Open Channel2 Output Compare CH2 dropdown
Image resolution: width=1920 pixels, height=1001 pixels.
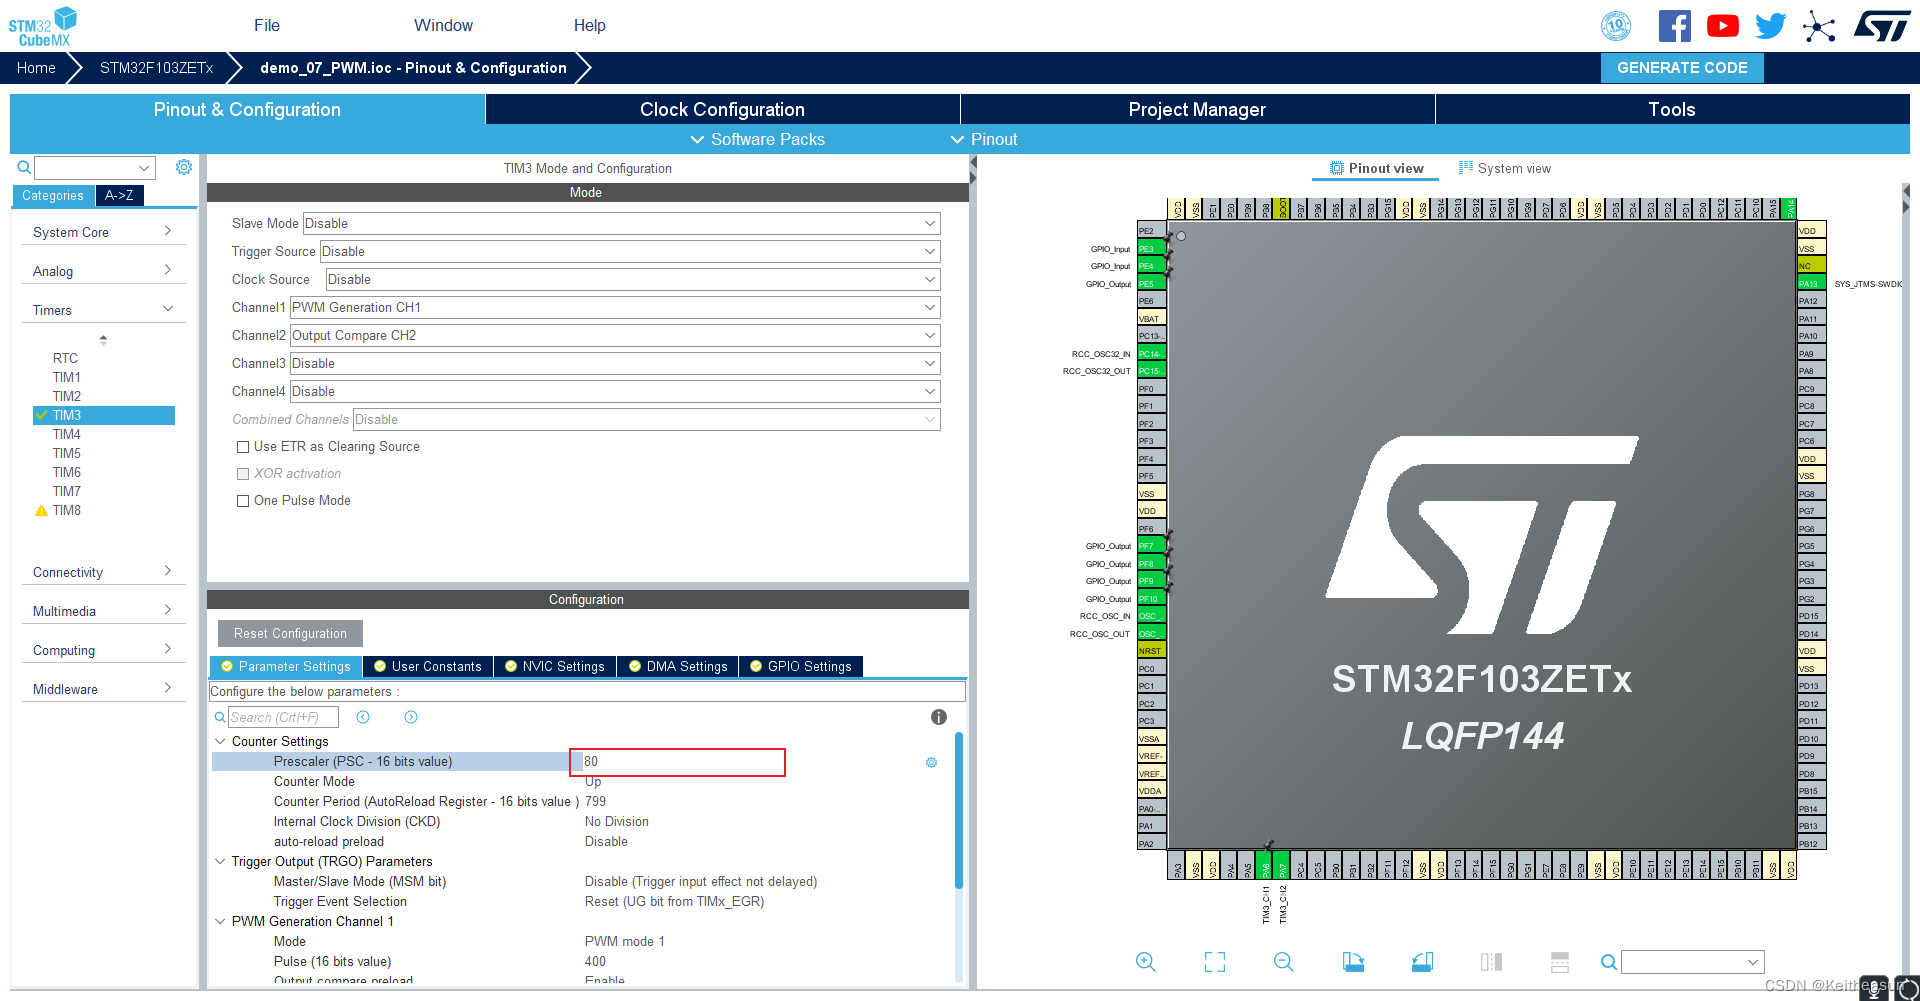[x=615, y=335]
